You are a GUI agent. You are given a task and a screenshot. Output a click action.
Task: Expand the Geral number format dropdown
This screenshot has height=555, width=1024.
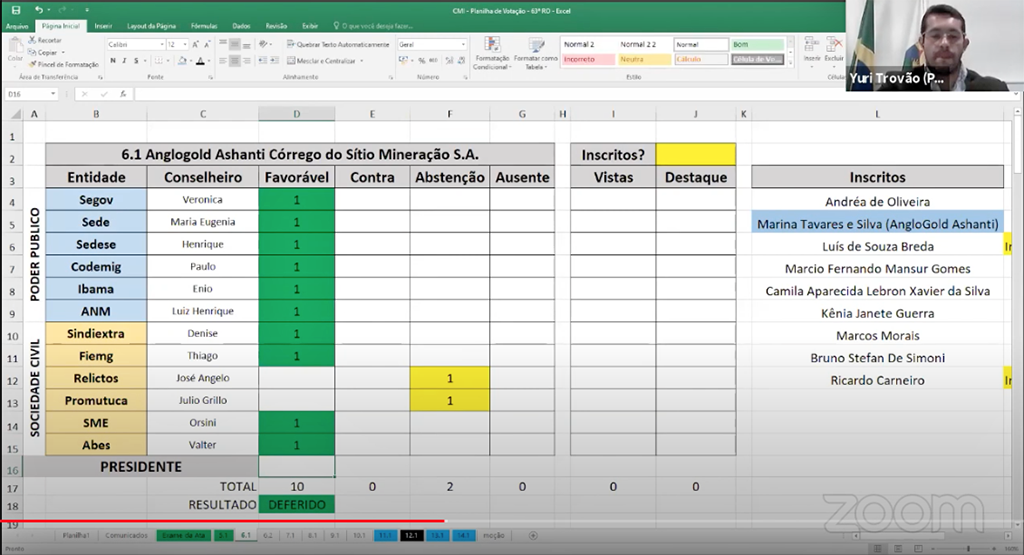pyautogui.click(x=463, y=45)
